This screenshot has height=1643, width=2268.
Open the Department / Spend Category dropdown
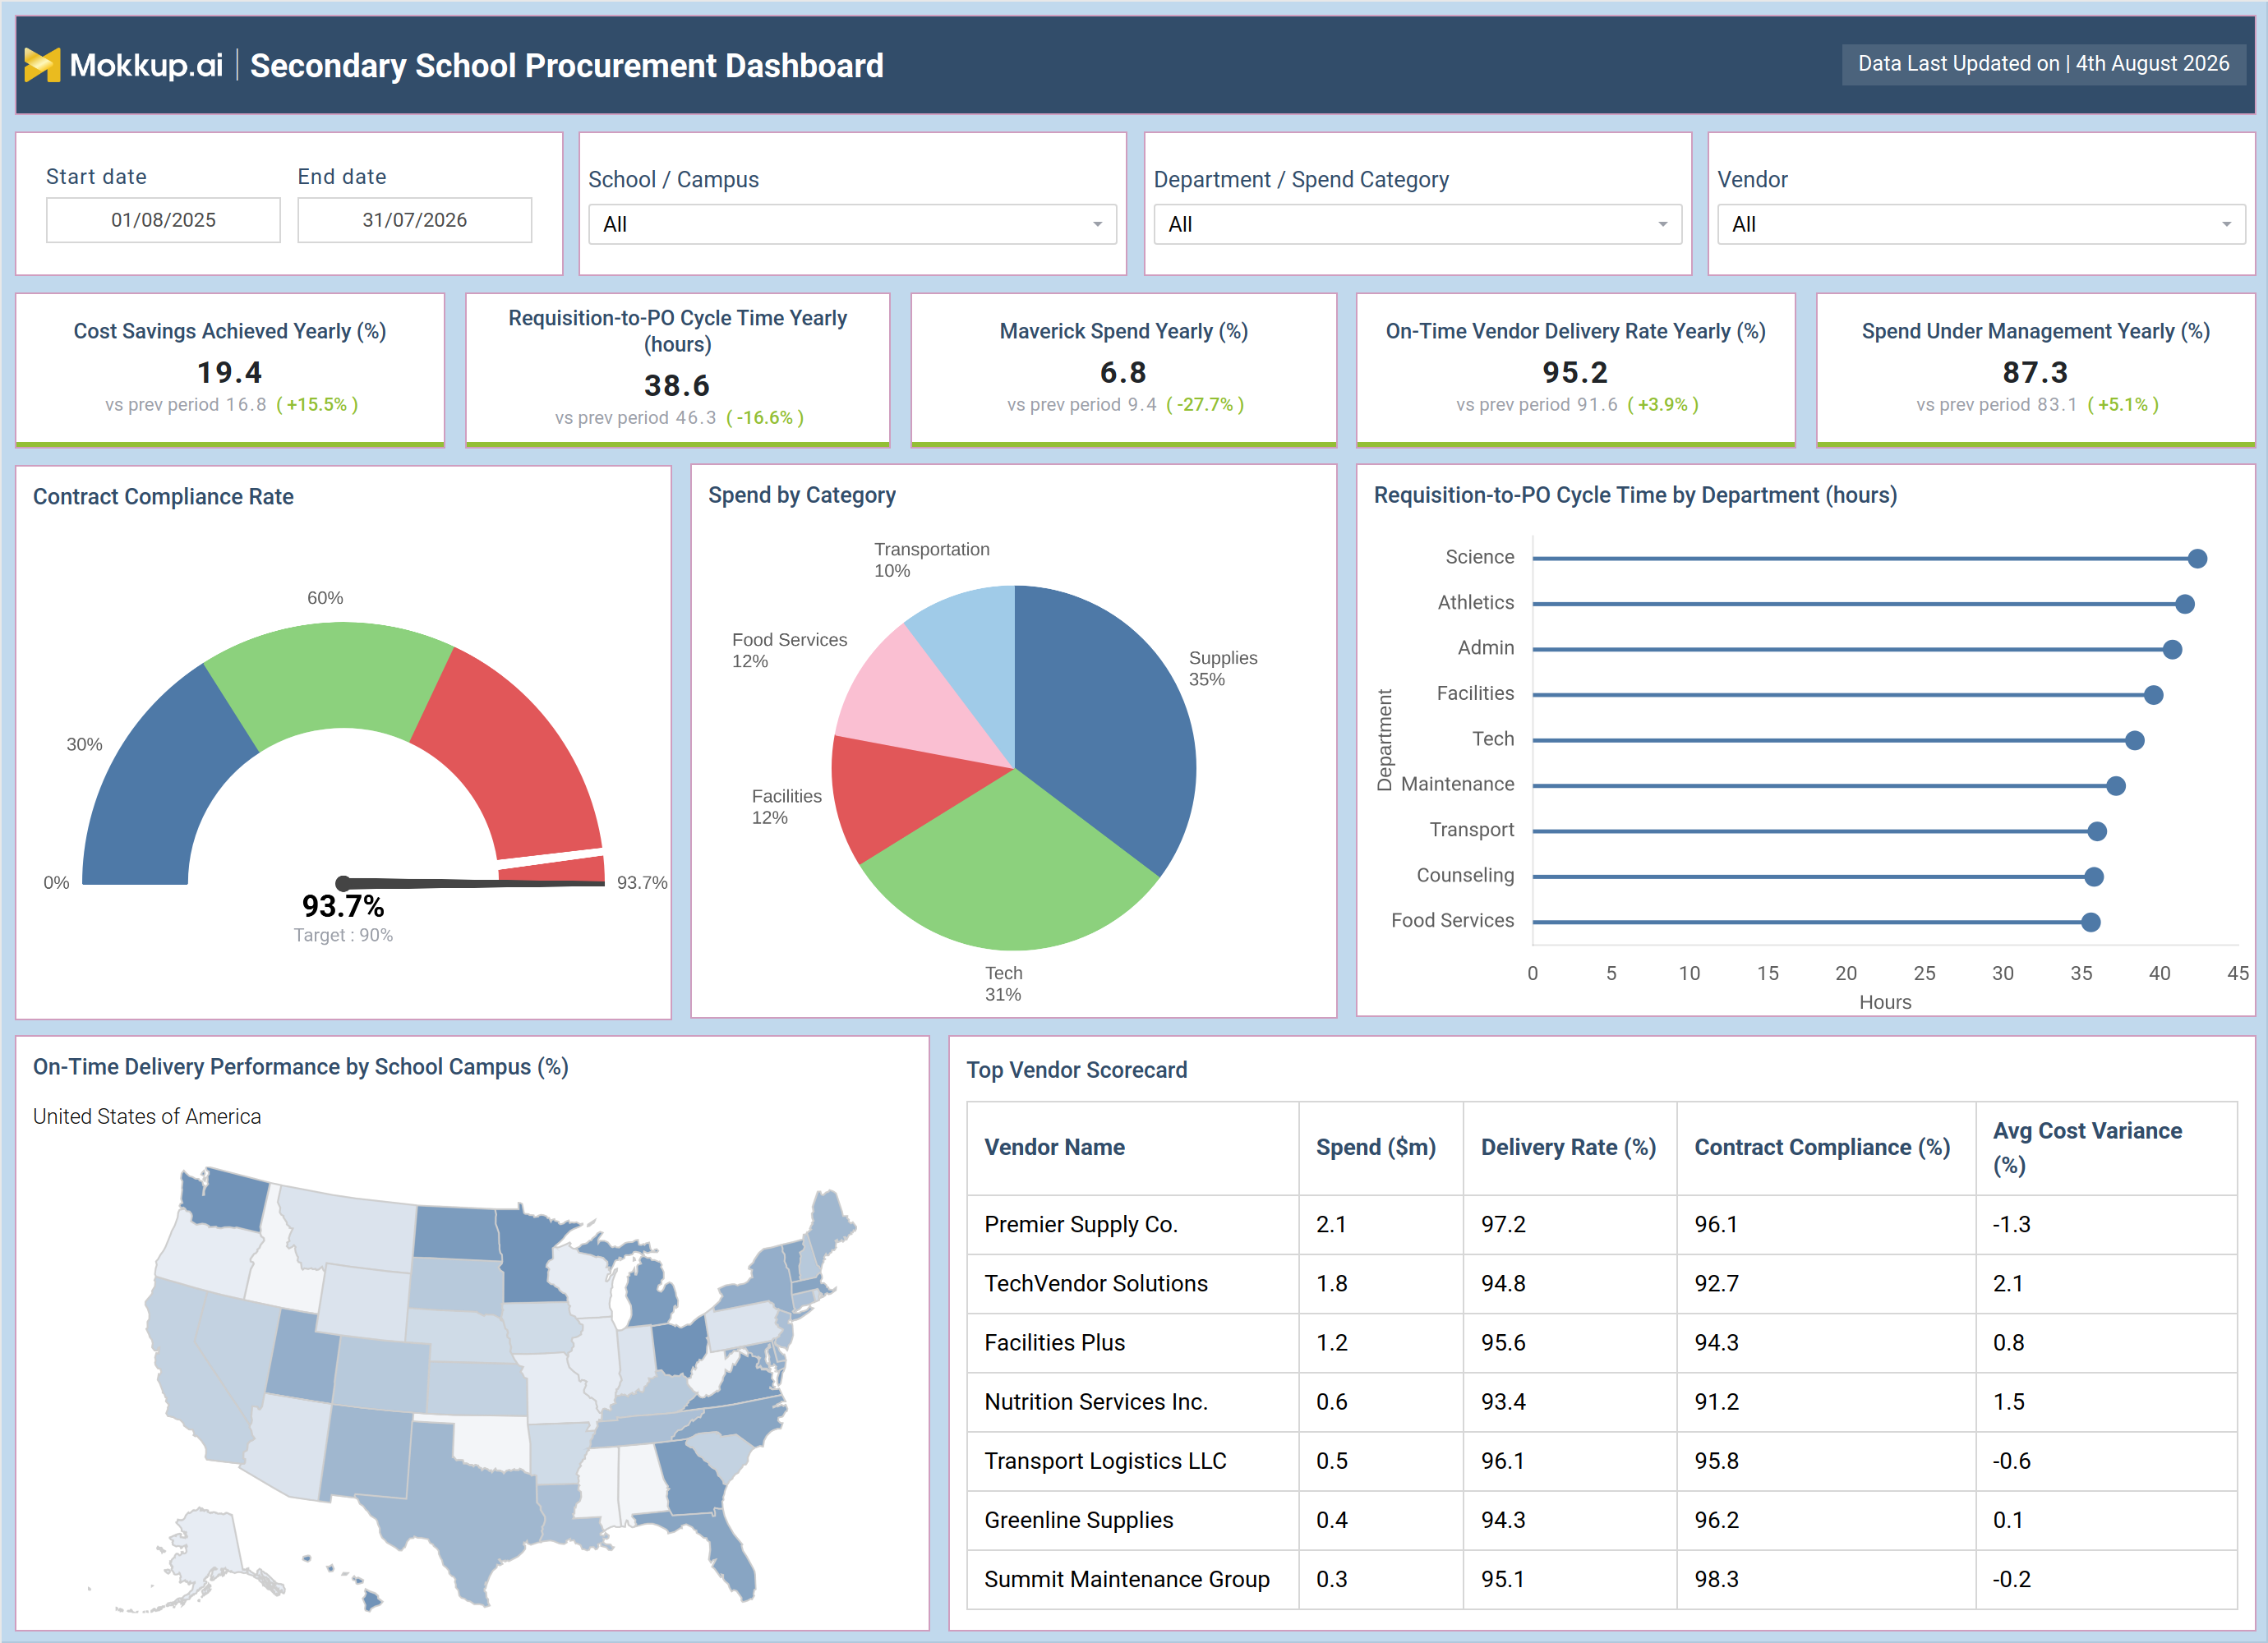(1417, 224)
